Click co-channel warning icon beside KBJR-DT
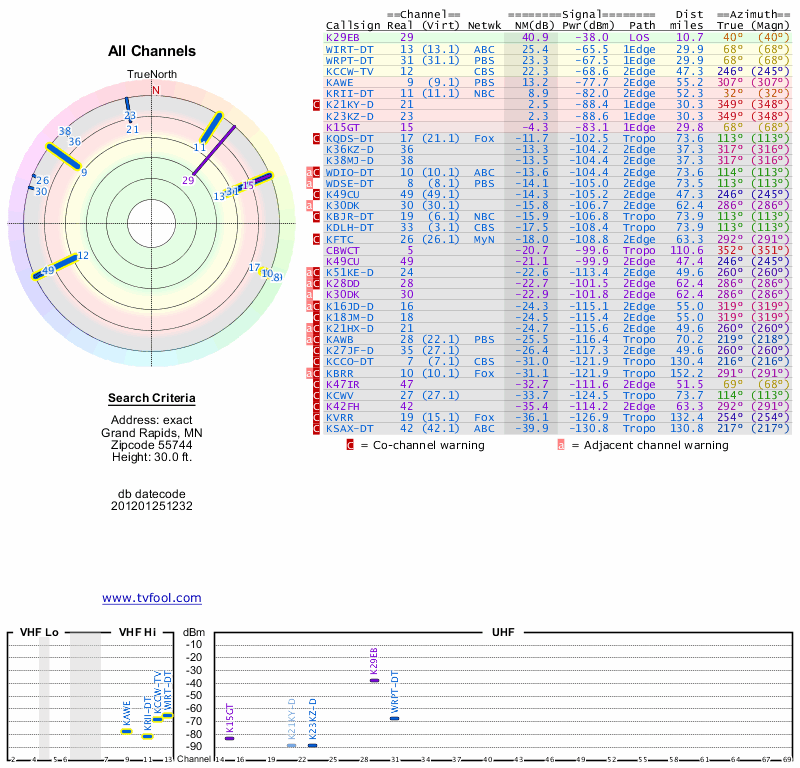The height and width of the screenshot is (768, 800). point(317,216)
